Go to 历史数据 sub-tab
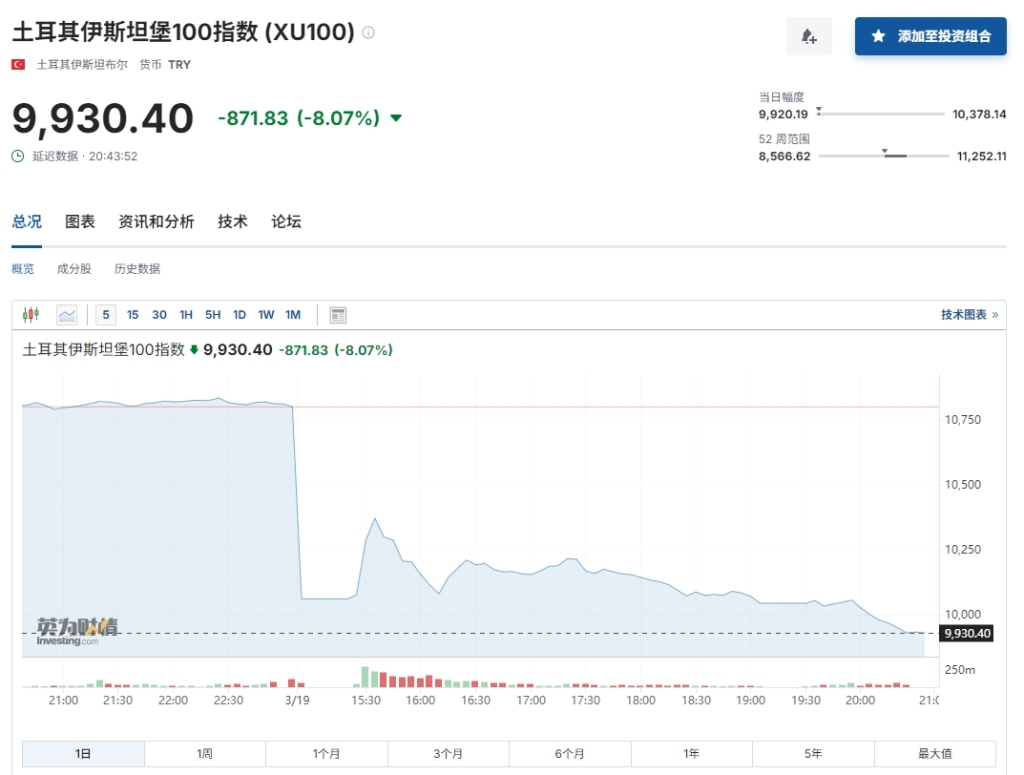 click(x=137, y=269)
